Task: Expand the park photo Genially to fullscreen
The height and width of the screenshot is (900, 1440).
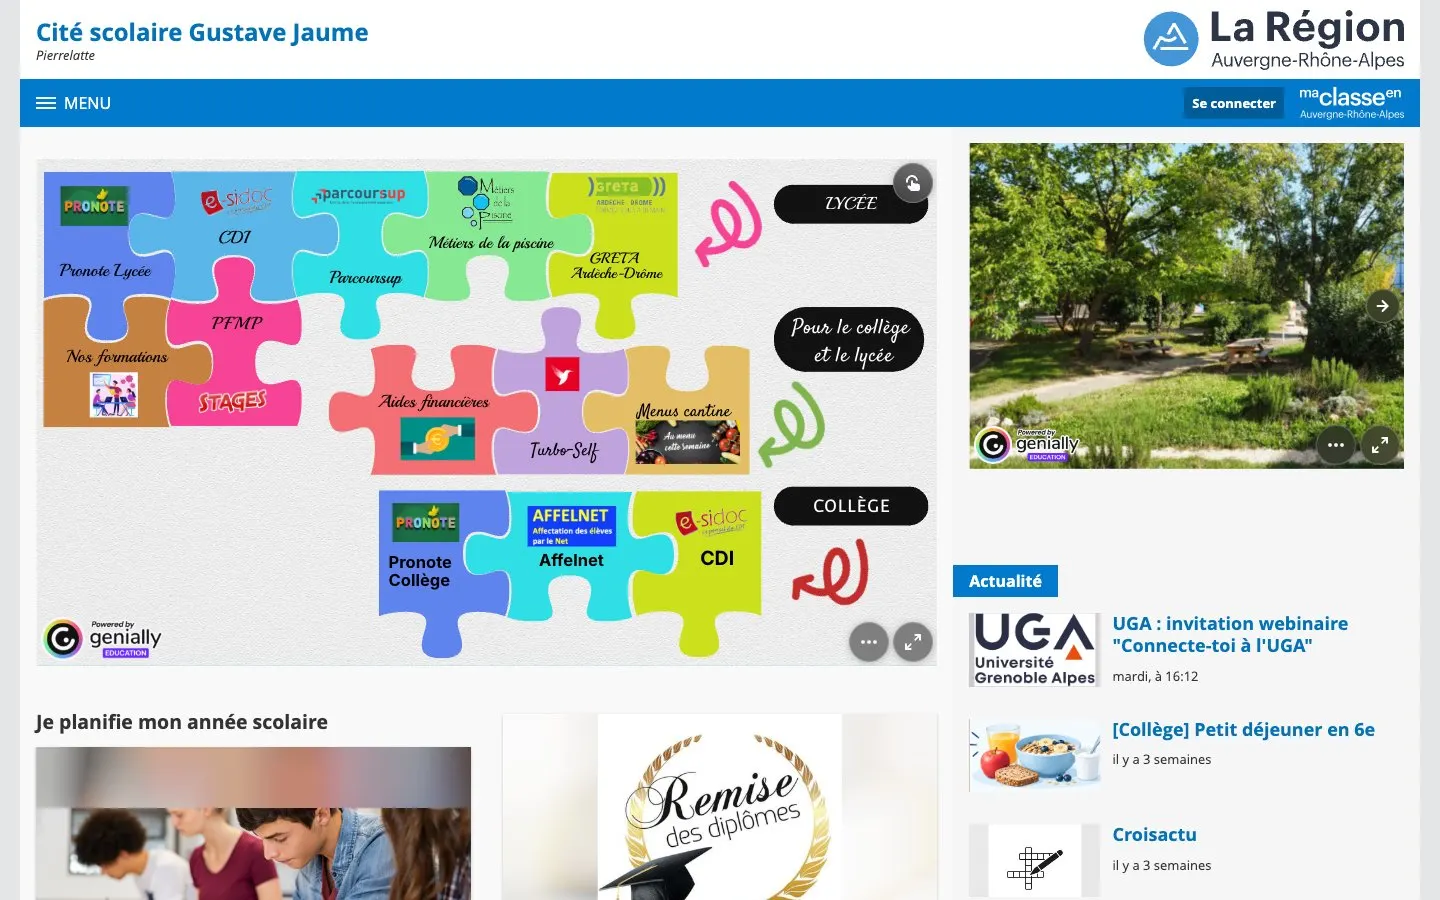Action: point(1379,445)
